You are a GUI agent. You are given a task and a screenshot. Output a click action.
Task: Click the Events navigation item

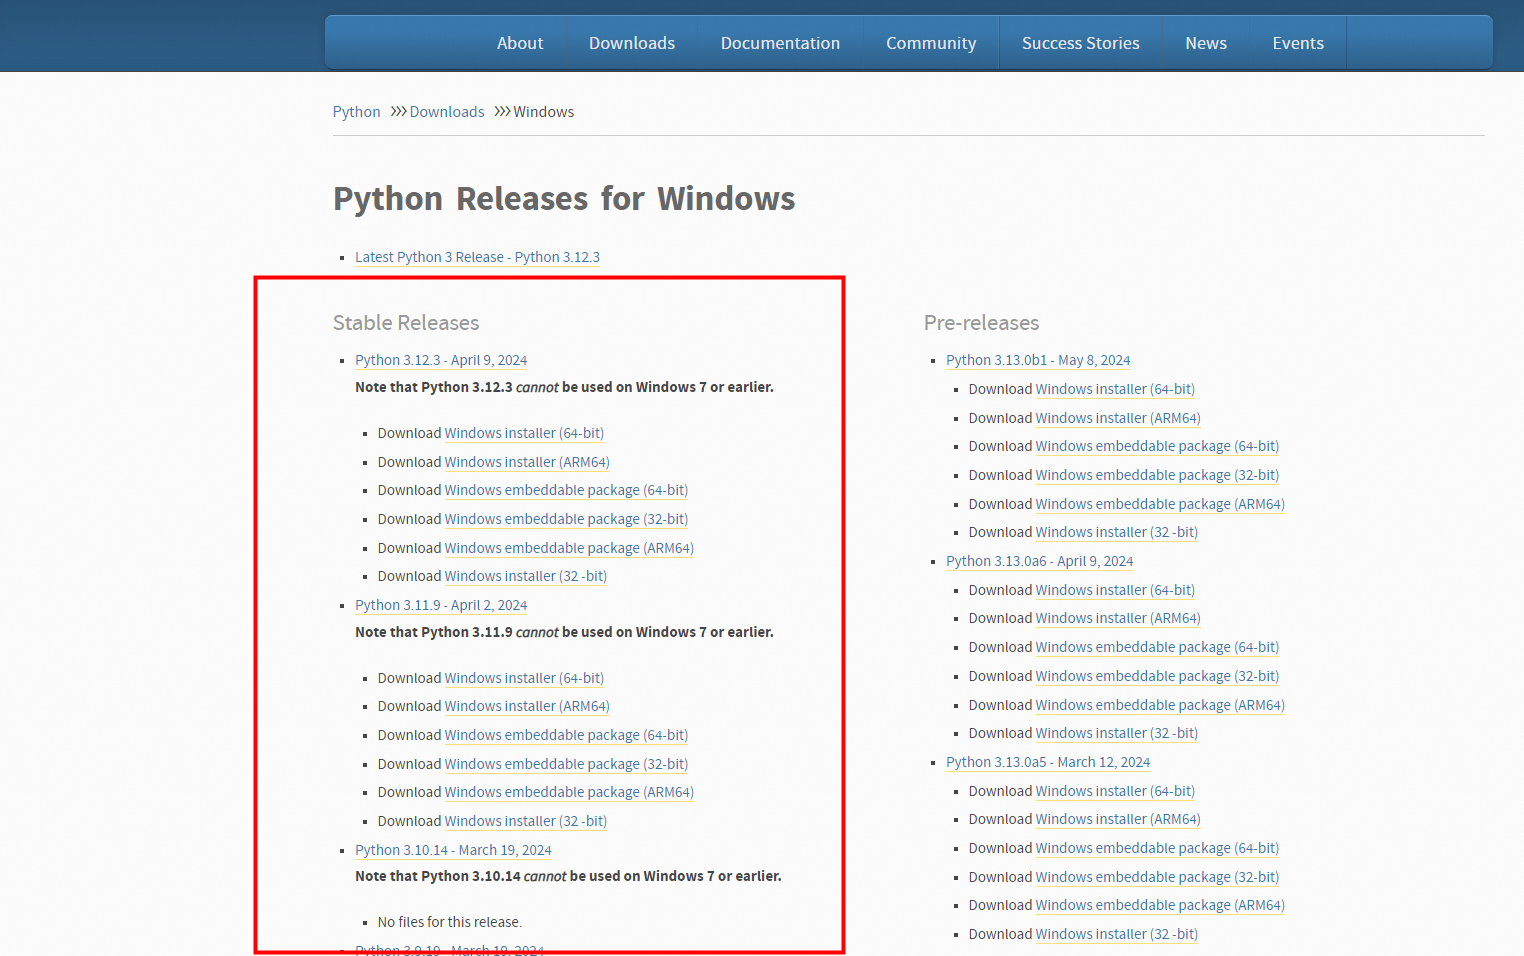point(1297,43)
